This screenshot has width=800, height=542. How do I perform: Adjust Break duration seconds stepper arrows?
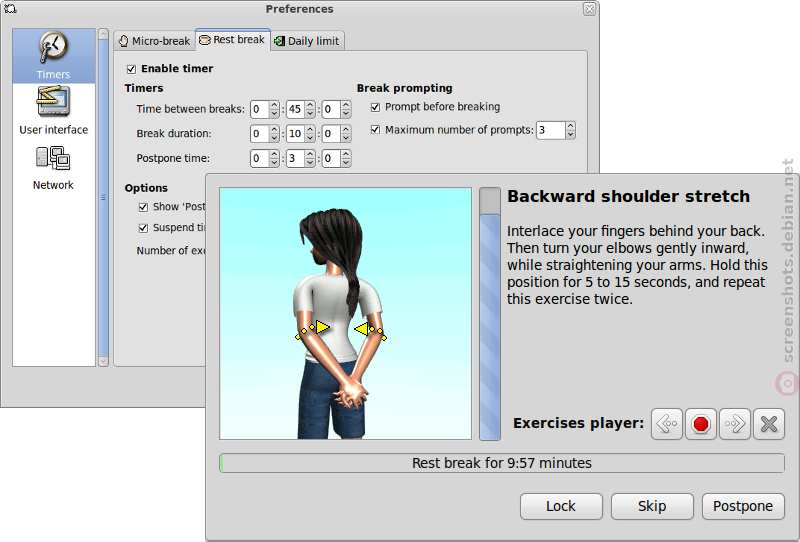point(346,134)
